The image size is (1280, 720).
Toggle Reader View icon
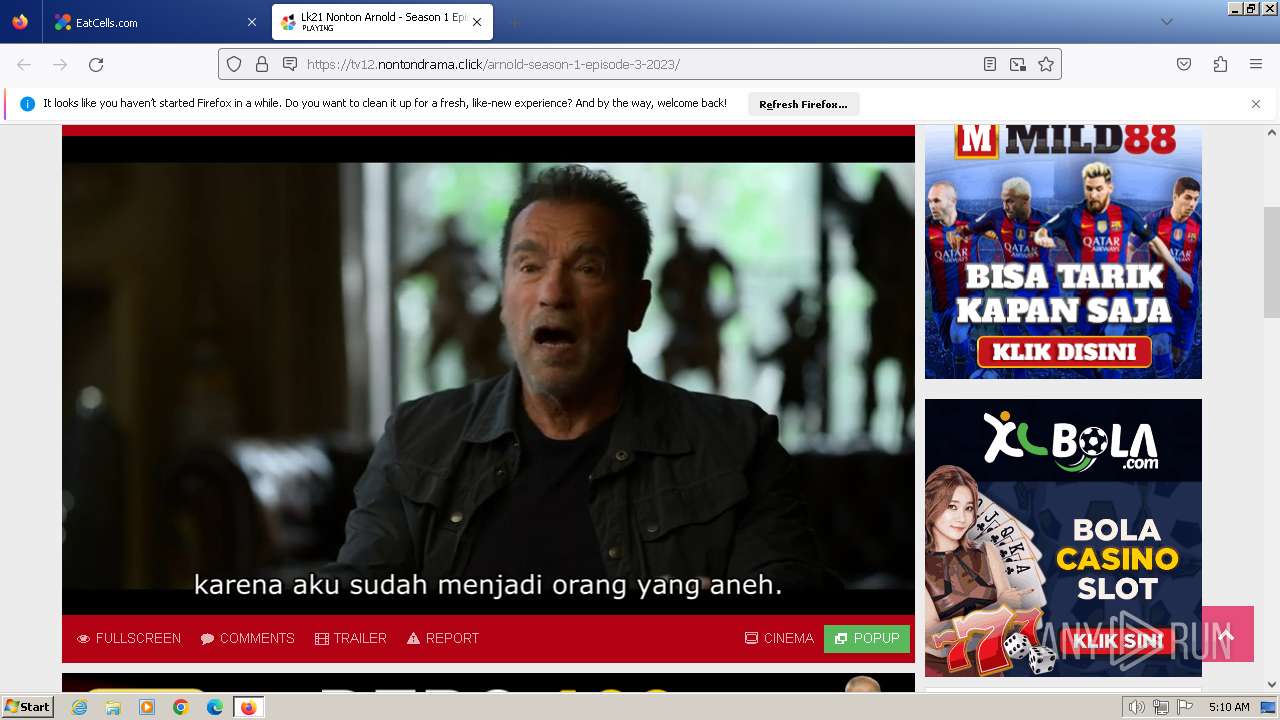pyautogui.click(x=990, y=64)
